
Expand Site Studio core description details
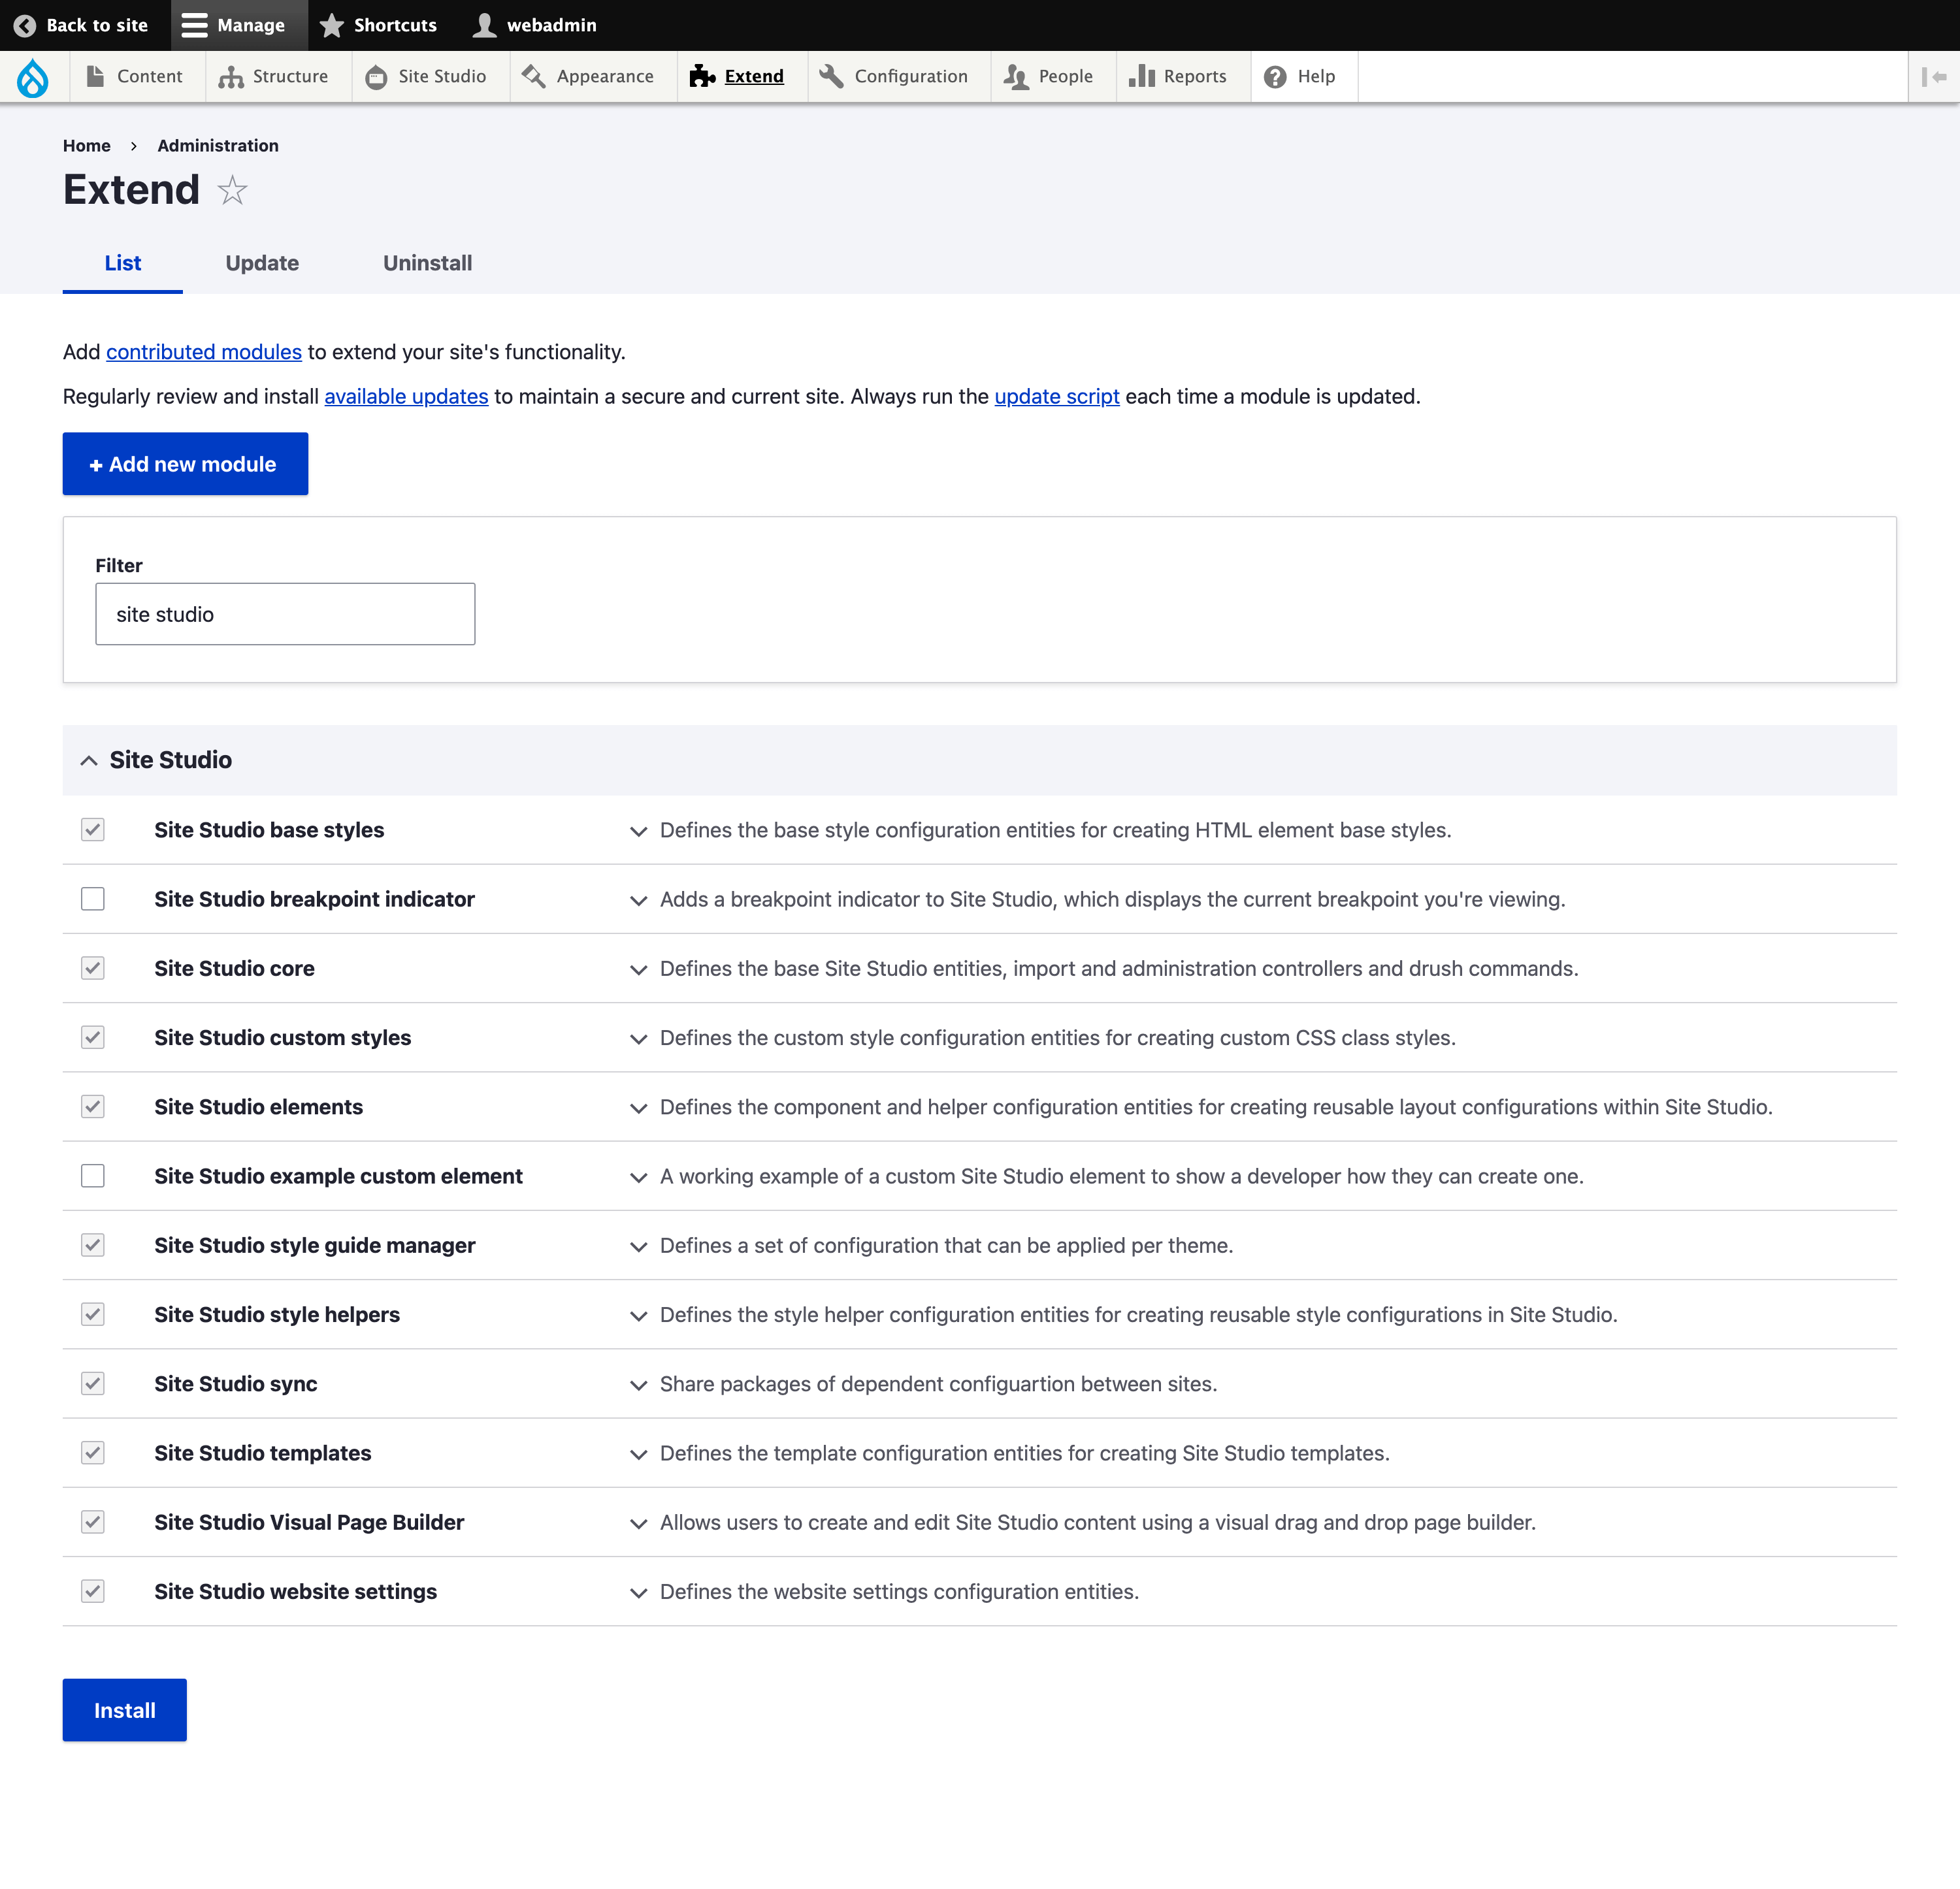pyautogui.click(x=638, y=970)
